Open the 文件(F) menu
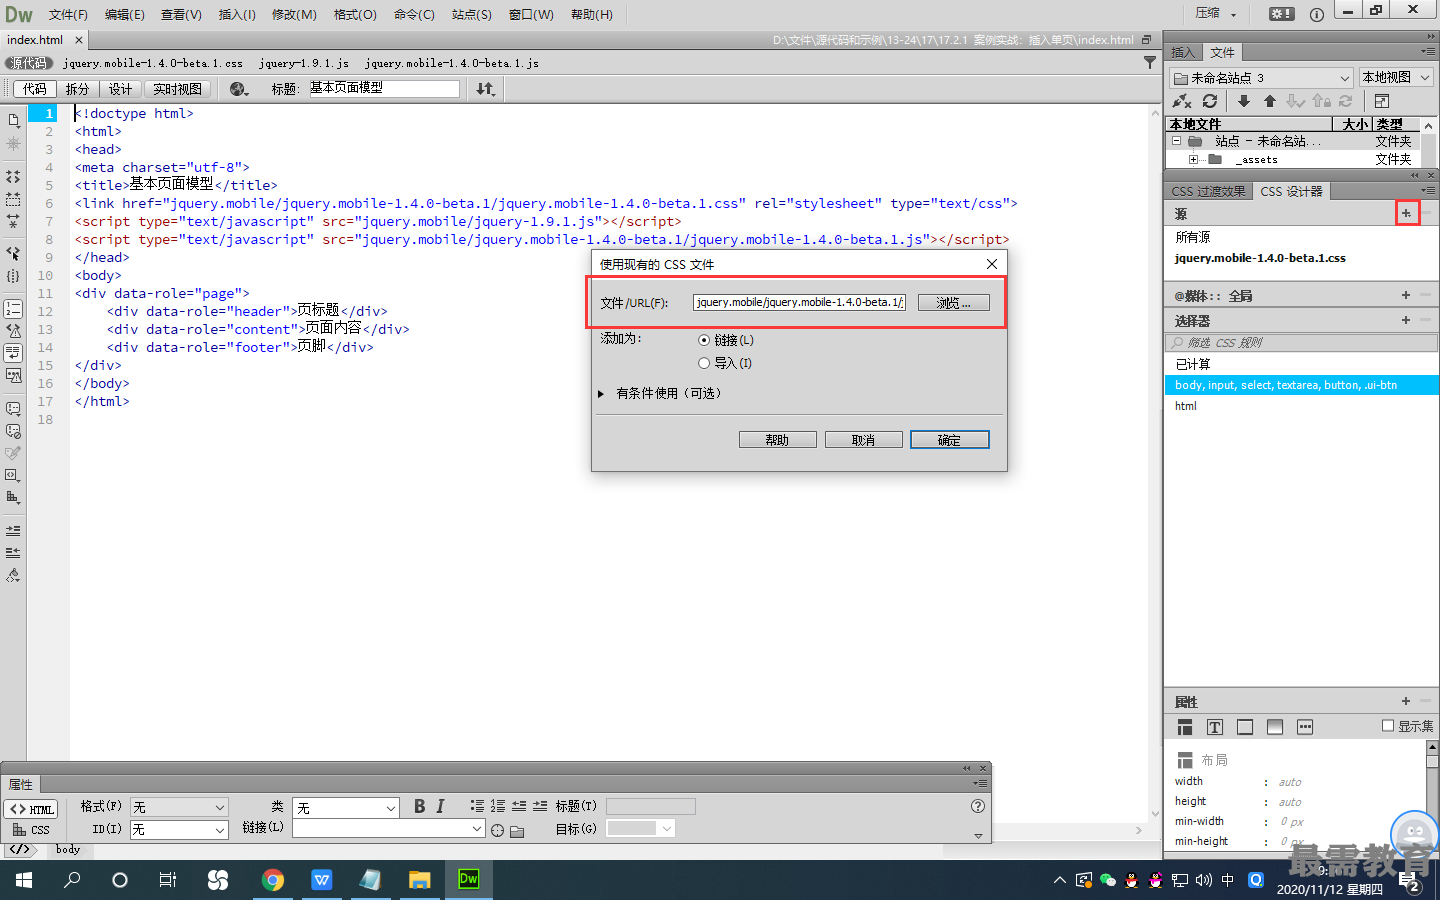 (68, 14)
